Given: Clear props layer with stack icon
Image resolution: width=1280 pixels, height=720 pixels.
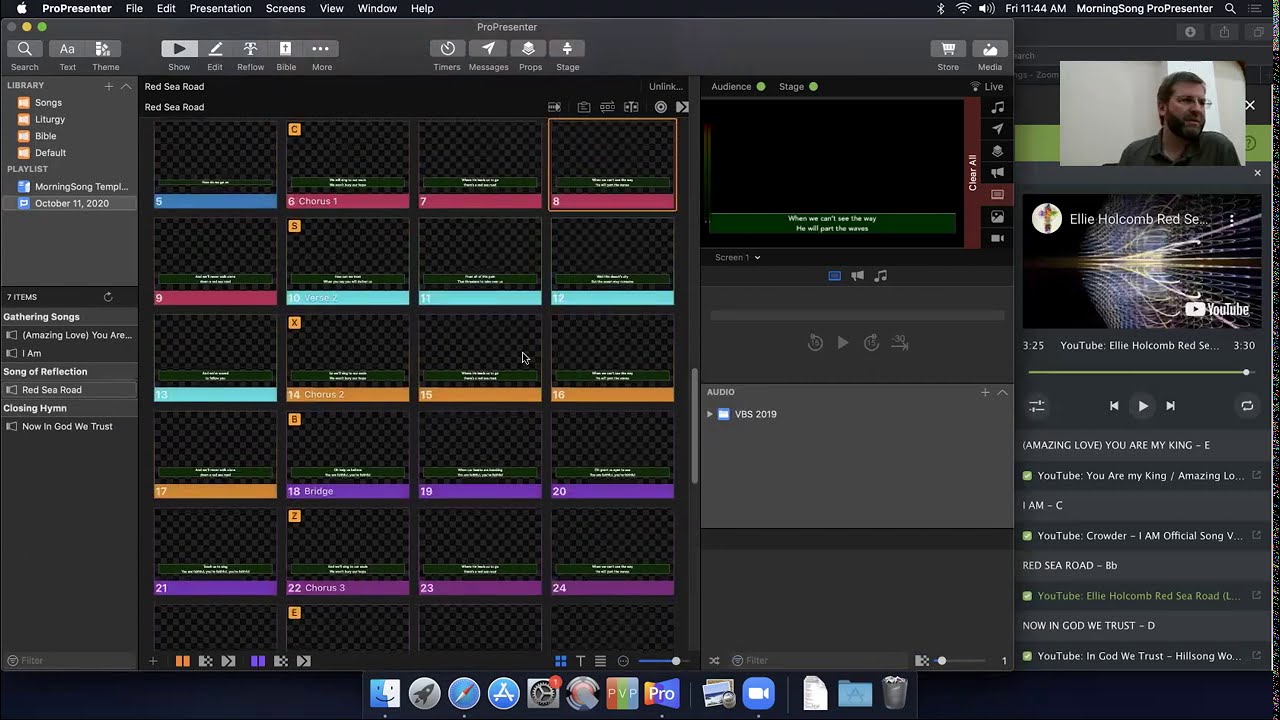Looking at the screenshot, I should [997, 151].
